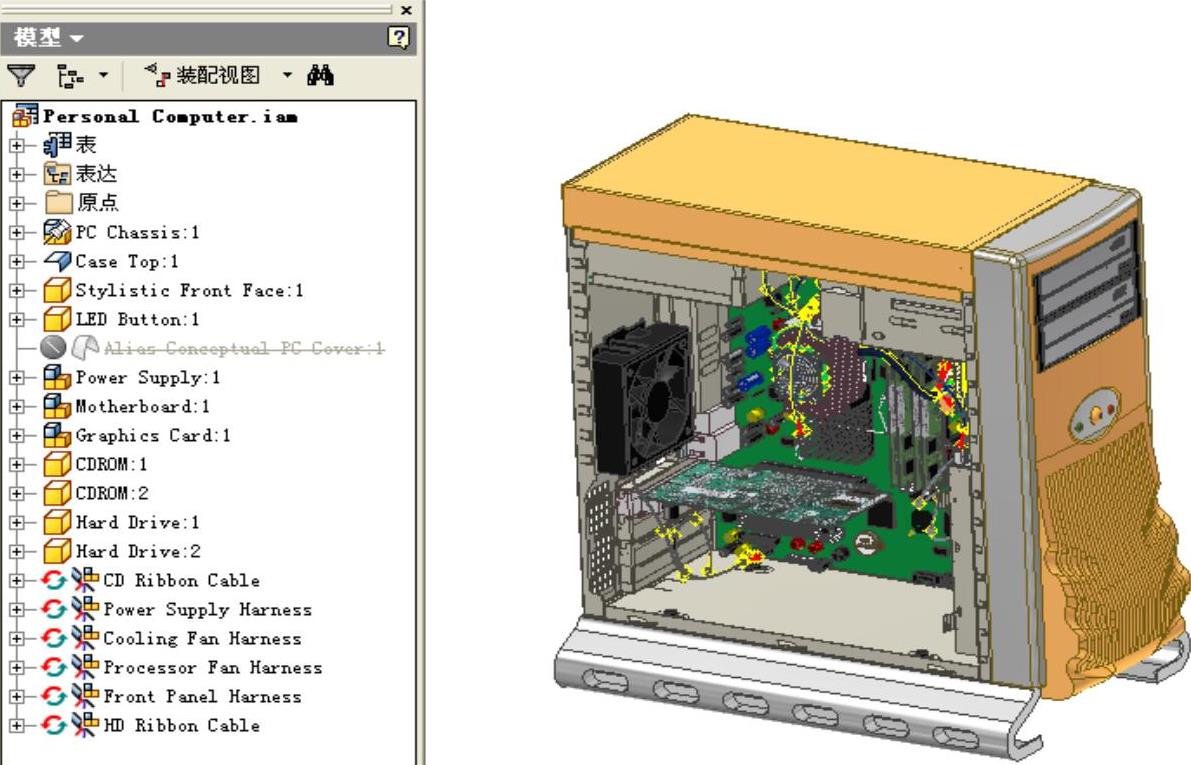This screenshot has height=765, width=1191.
Task: Select the Personal Computer.iam assembly icon
Action: (25, 115)
